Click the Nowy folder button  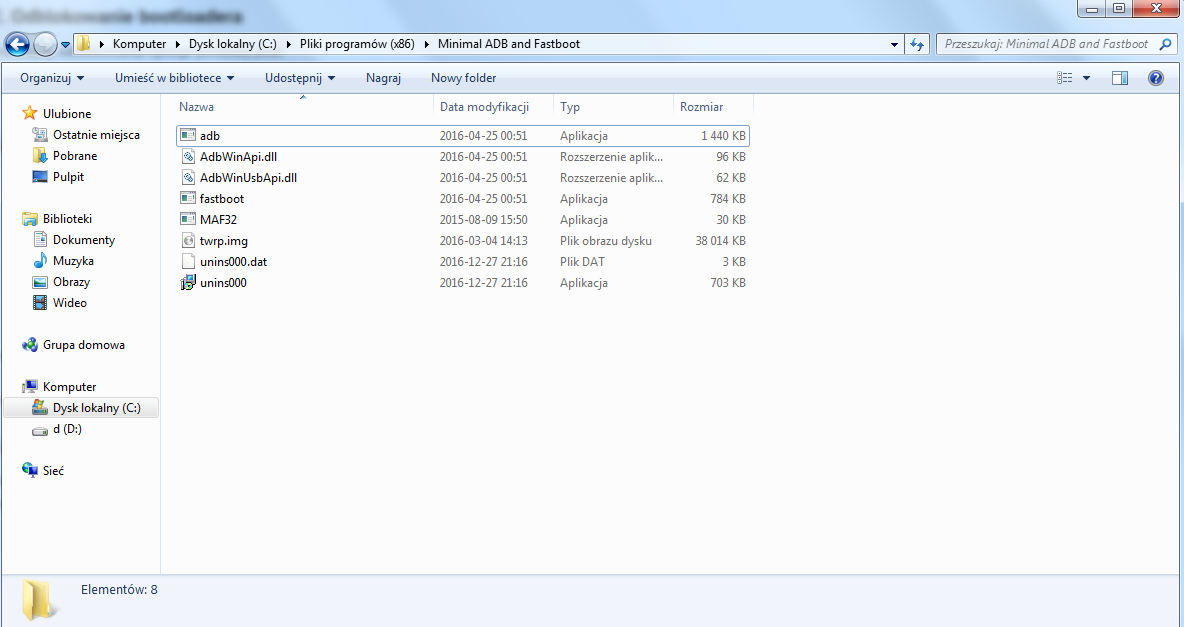463,78
